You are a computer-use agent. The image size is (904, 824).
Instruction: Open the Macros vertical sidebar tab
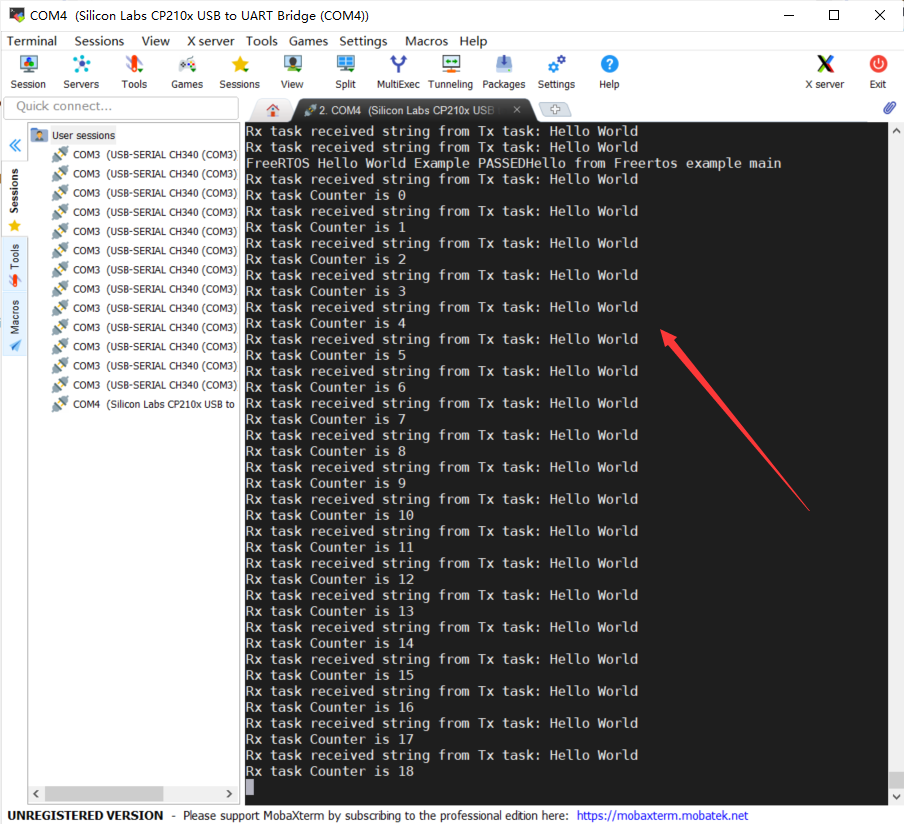click(x=14, y=326)
